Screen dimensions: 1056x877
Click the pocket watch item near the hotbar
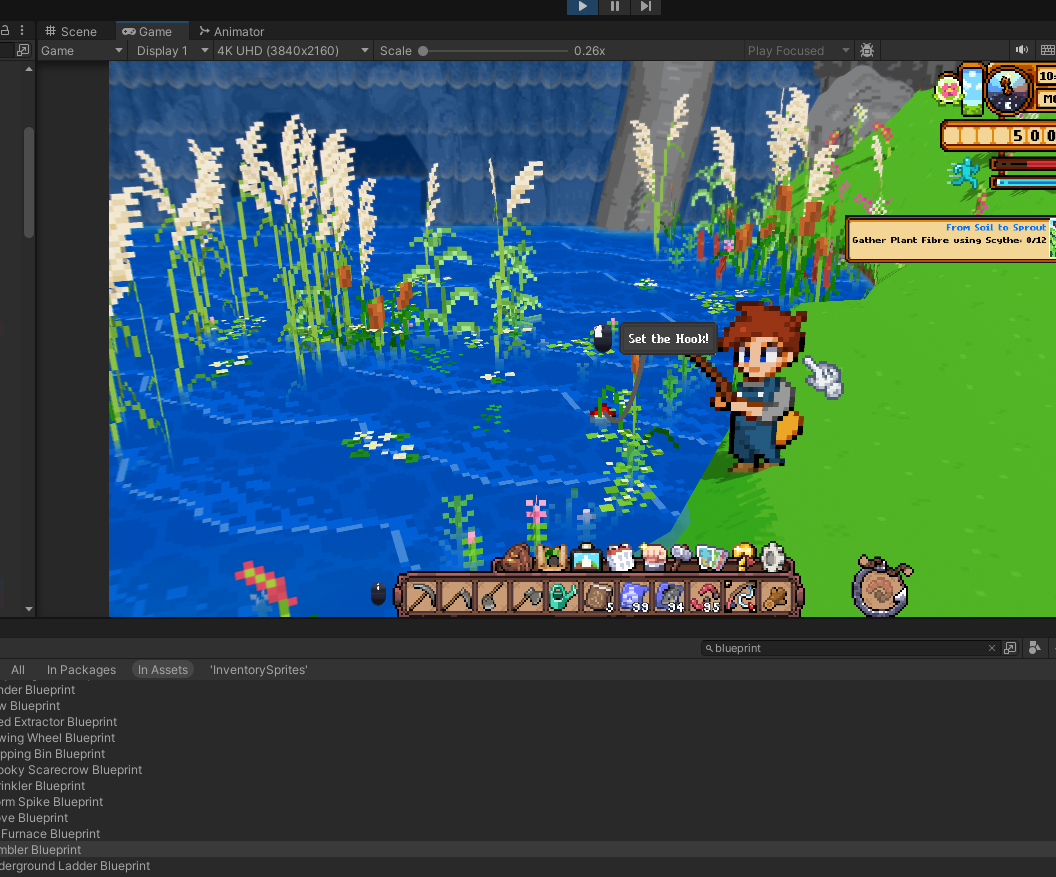coord(880,586)
